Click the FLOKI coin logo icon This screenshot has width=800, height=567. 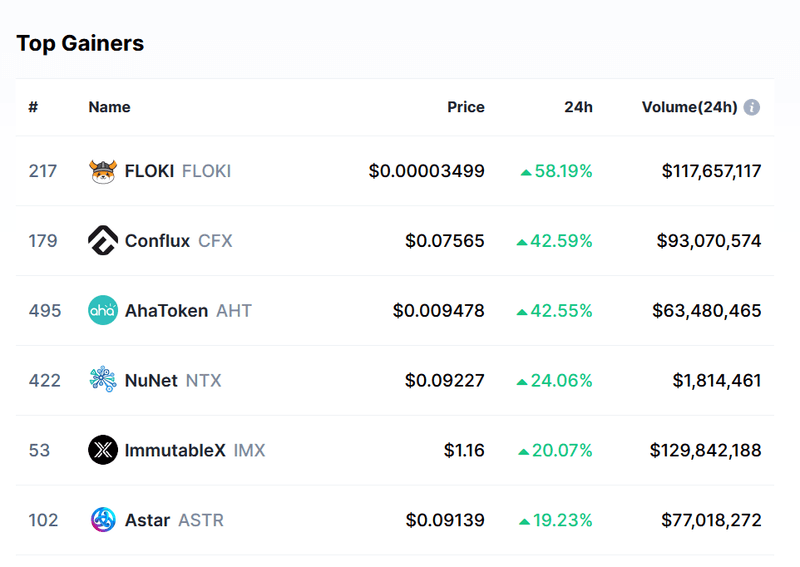(103, 171)
